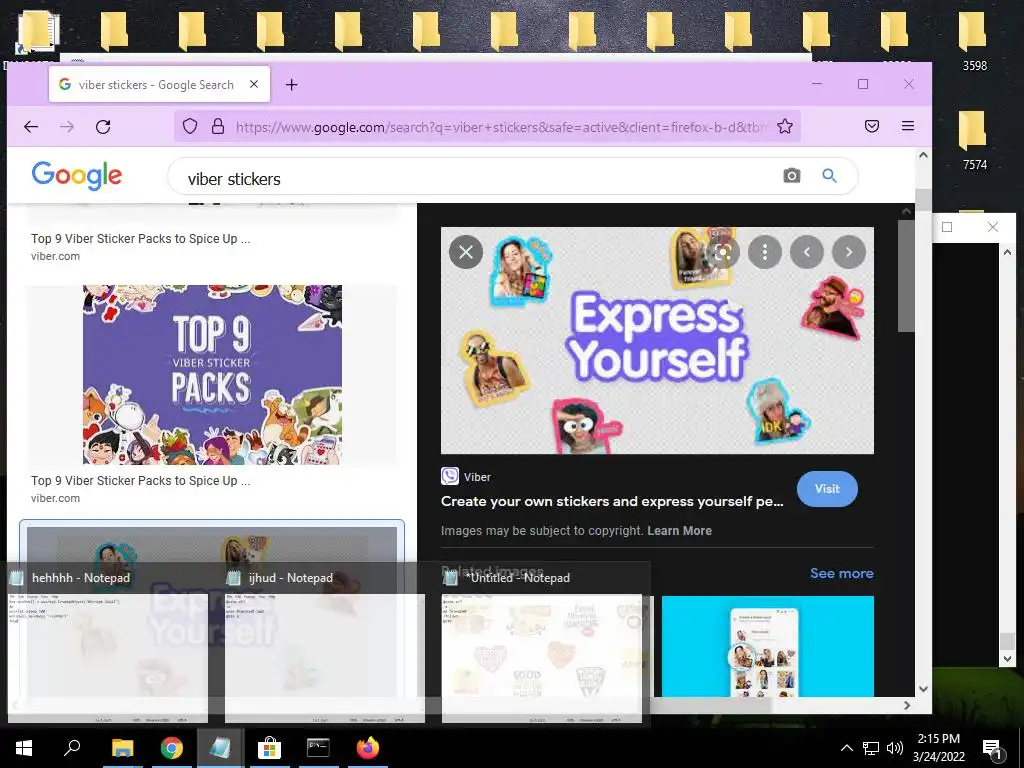Open the volume control tray icon

click(895, 748)
